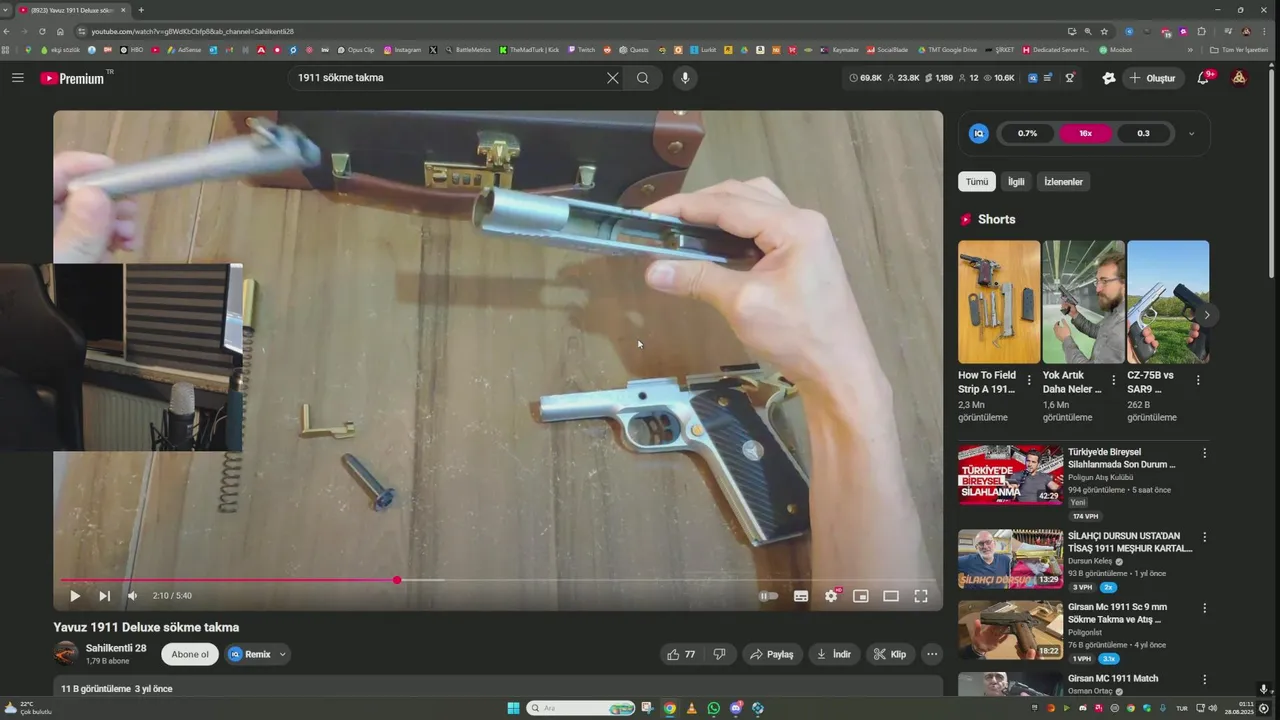
Task: Open options menu for How To Field Strip short
Action: click(1029, 380)
